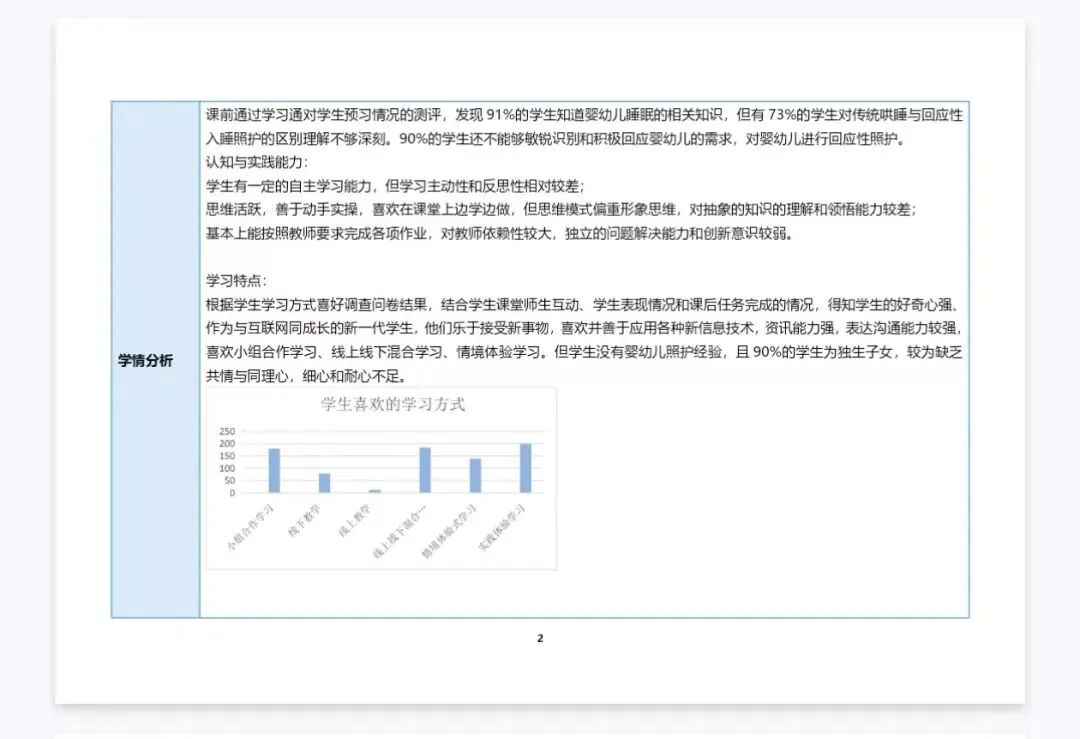This screenshot has width=1080, height=739.
Task: Click the line starting "入睡照护的区别理解不够深刻"
Action: pyautogui.click(x=557, y=138)
